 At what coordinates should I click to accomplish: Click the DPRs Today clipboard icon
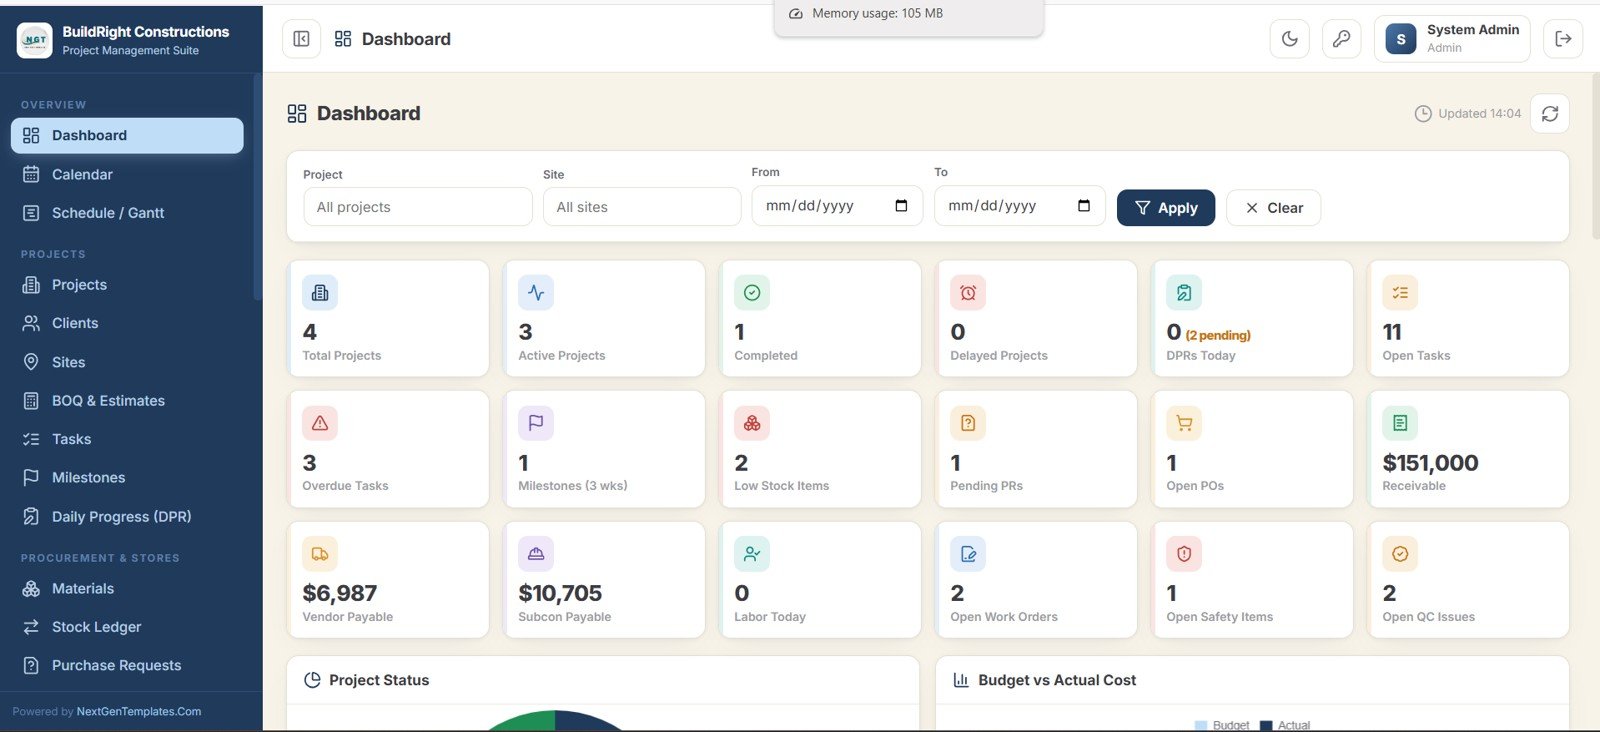point(1184,293)
